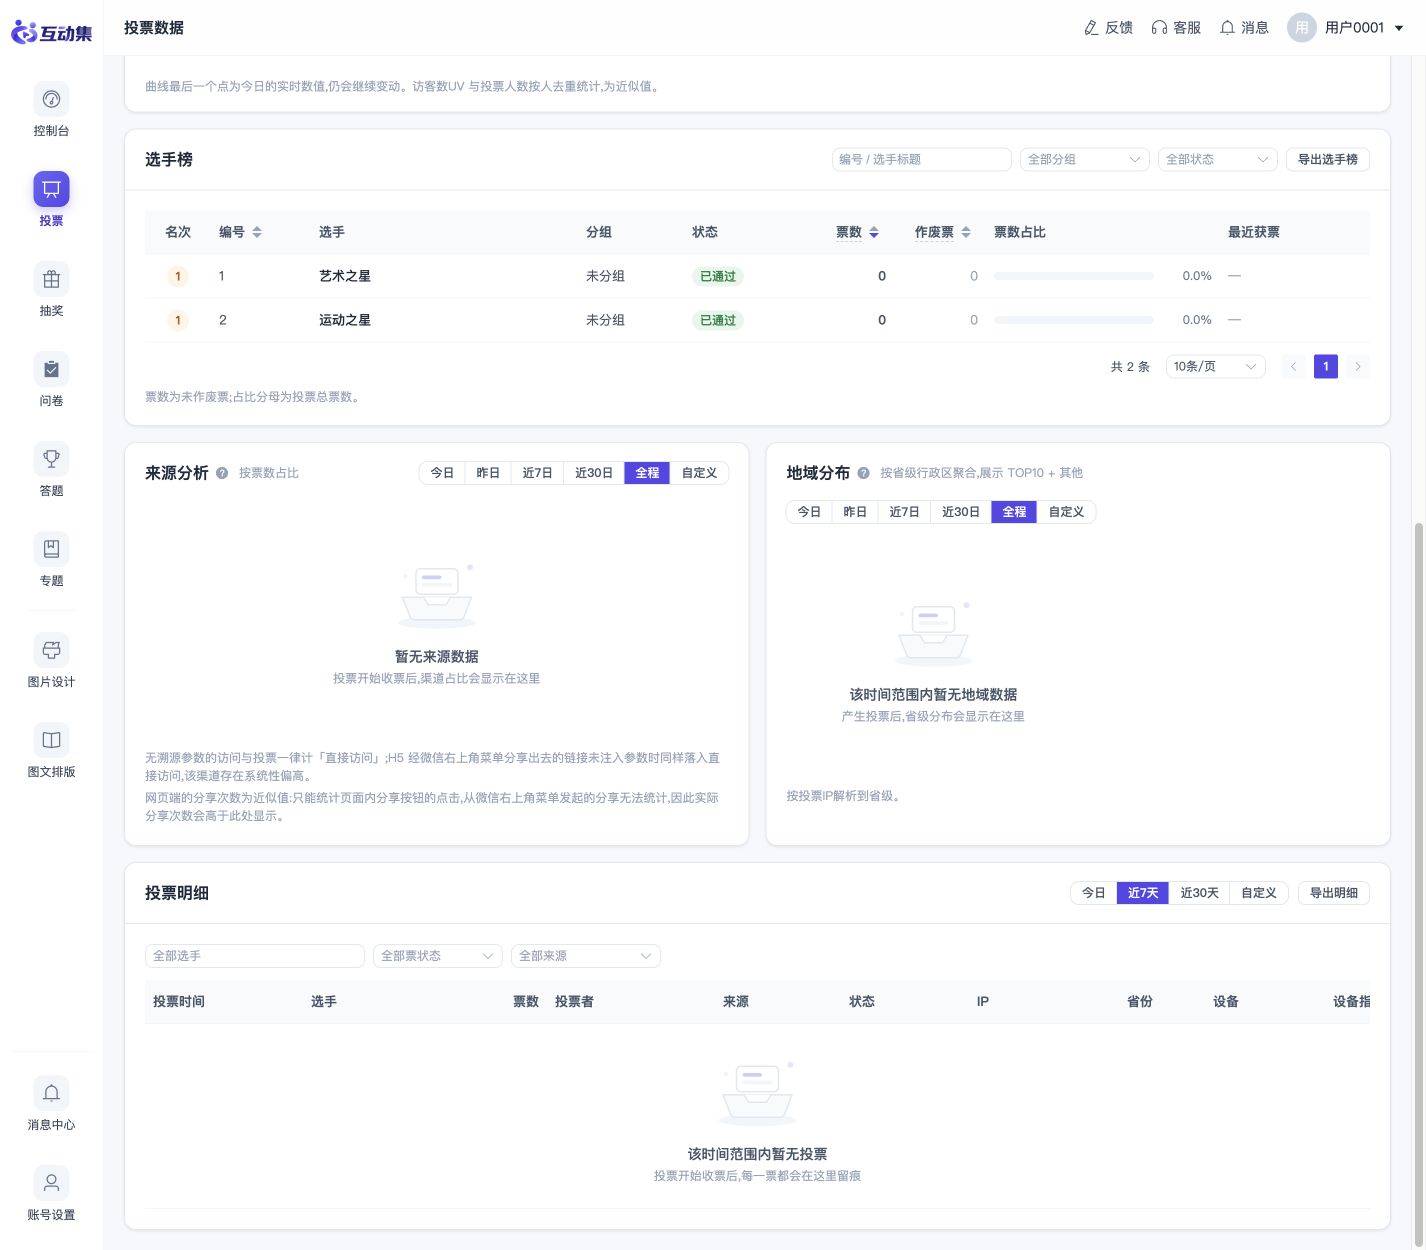
Task: Open the 问卷 clipboard icon
Action: 51,369
